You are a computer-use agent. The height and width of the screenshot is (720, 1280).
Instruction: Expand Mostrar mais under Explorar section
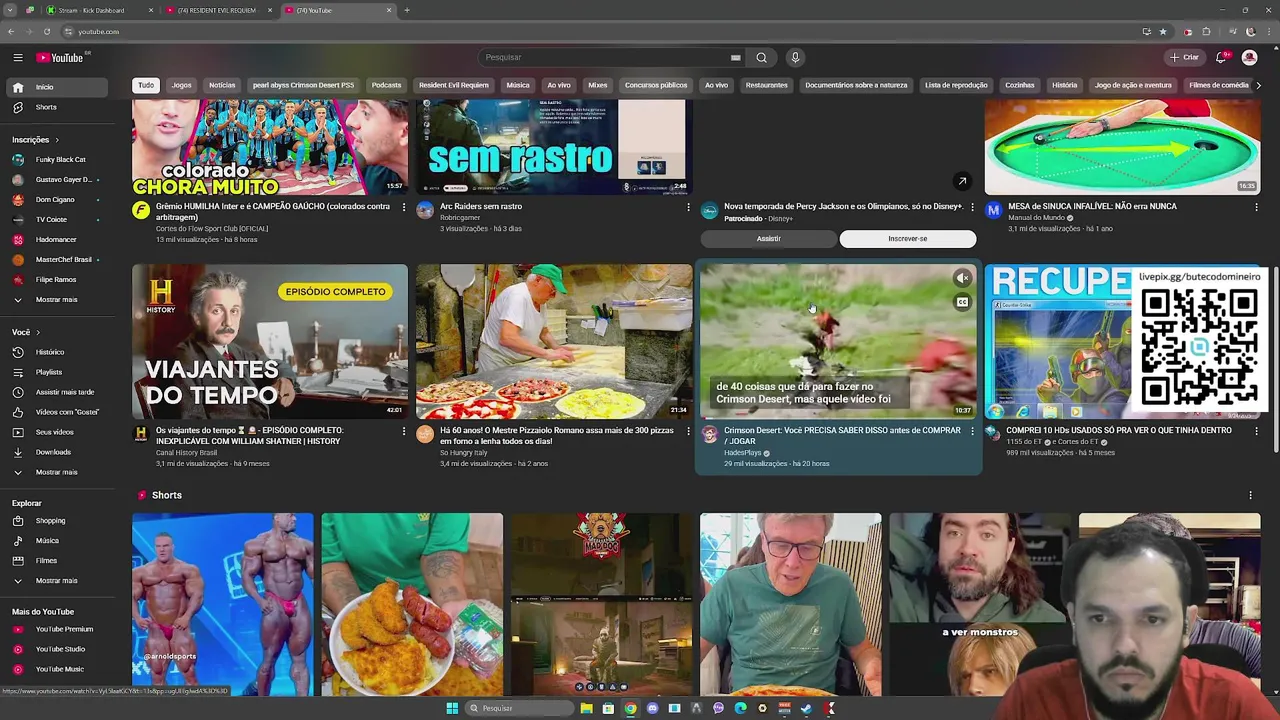coord(56,581)
